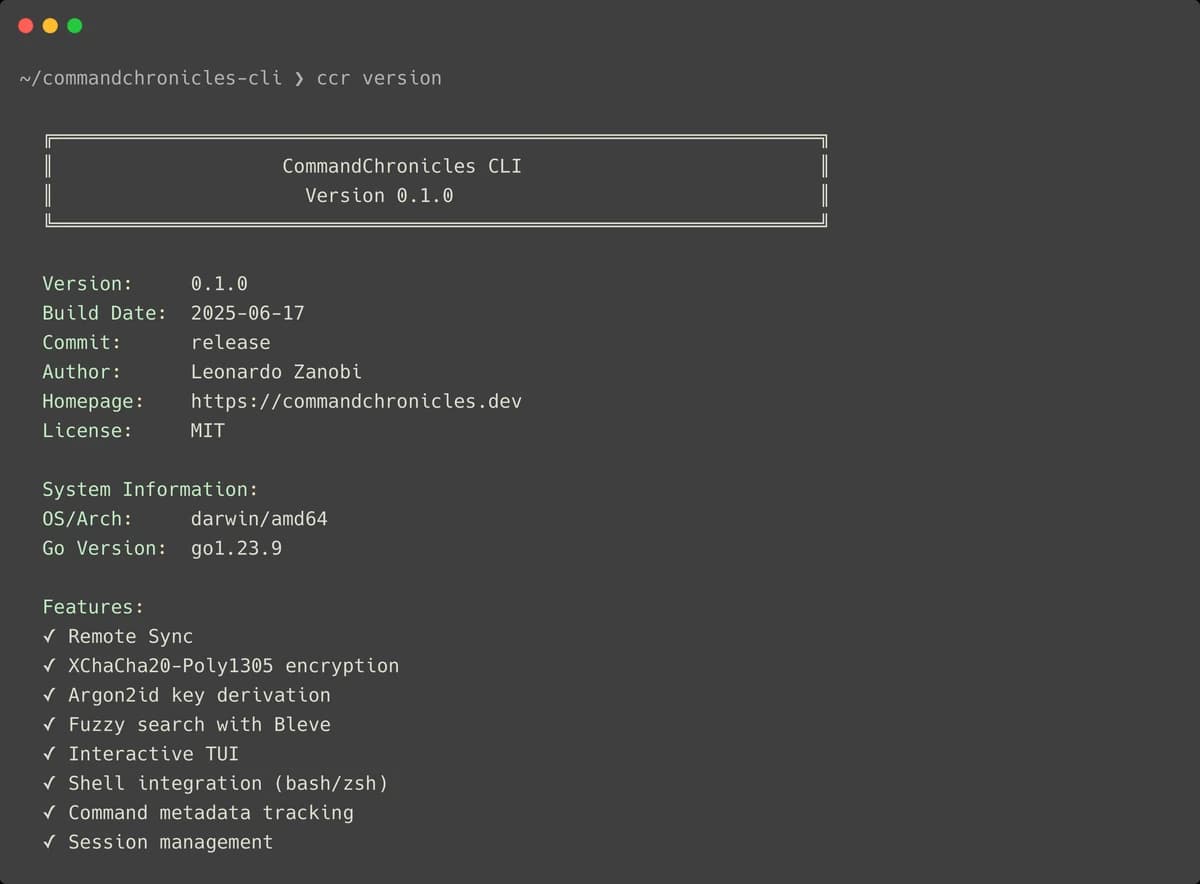This screenshot has width=1200, height=884.
Task: Minimize the terminal using the yellow button
Action: click(50, 26)
